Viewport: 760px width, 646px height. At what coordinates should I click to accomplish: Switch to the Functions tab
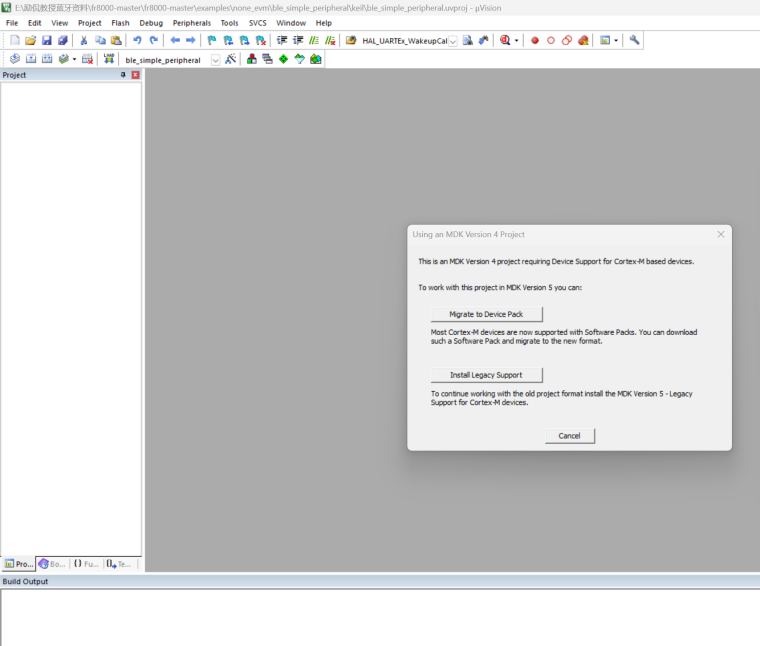(x=86, y=564)
